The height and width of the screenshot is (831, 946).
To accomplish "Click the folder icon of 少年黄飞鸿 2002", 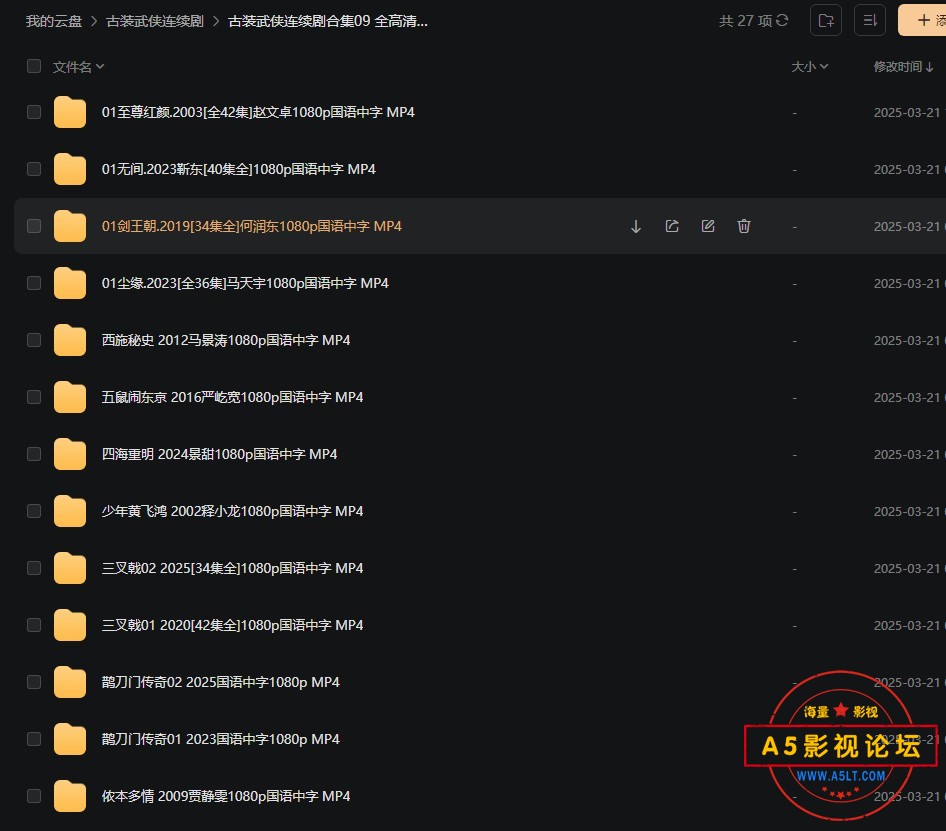I will [70, 511].
